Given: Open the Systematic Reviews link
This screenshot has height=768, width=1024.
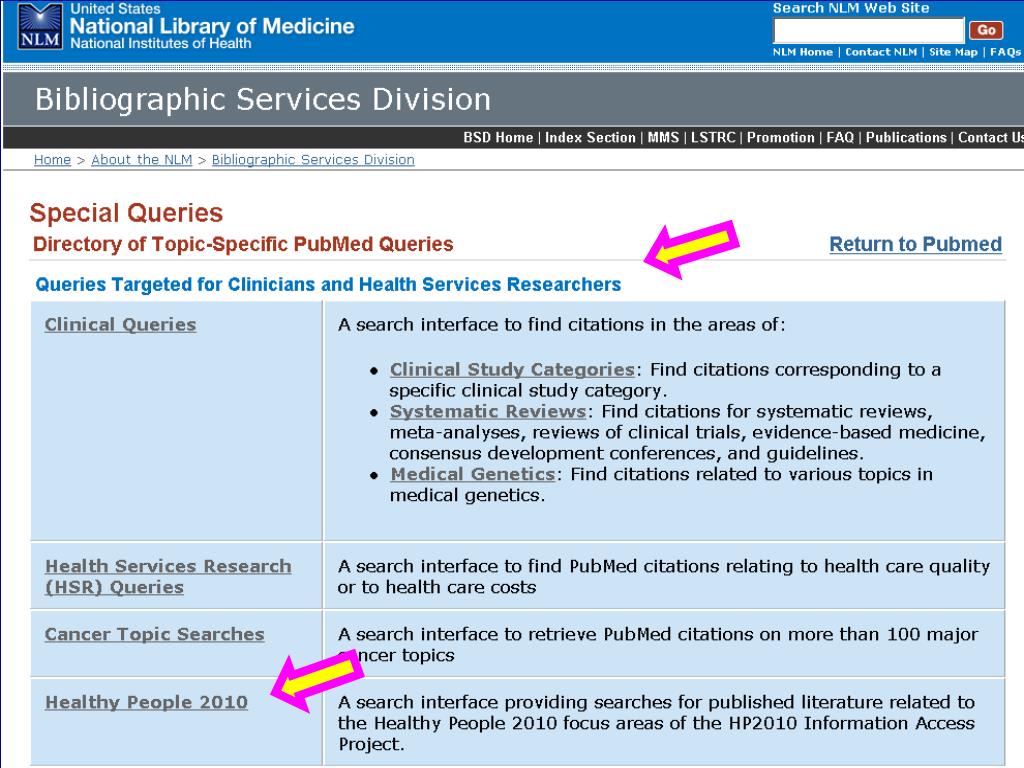Looking at the screenshot, I should pos(488,411).
